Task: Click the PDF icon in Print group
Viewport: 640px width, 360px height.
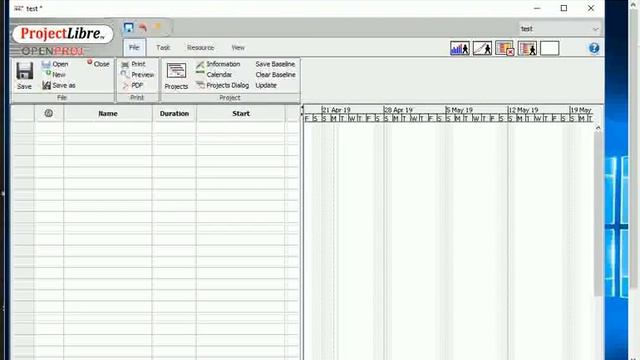Action: tap(125, 85)
